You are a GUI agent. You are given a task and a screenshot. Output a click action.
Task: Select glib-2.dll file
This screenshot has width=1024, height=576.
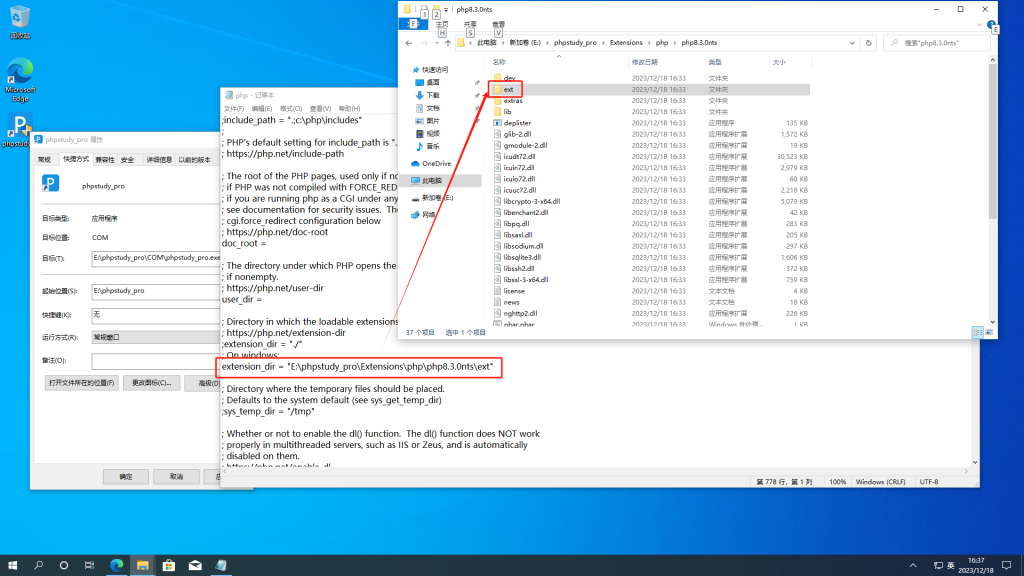coord(517,134)
